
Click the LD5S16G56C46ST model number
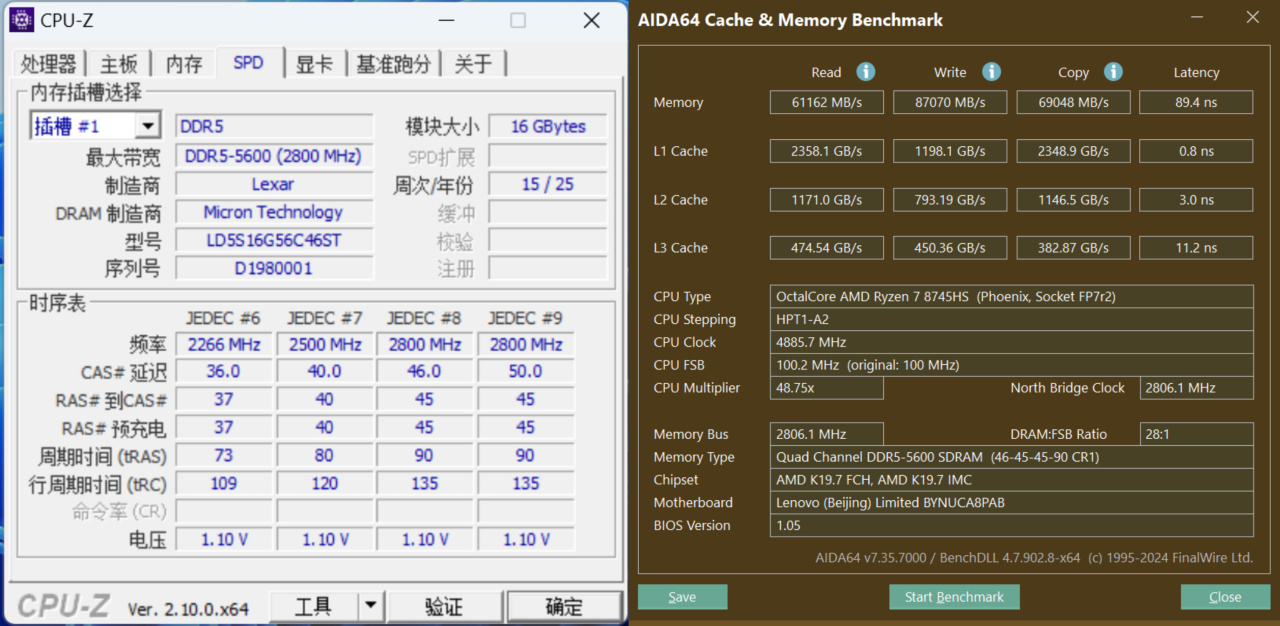(274, 240)
